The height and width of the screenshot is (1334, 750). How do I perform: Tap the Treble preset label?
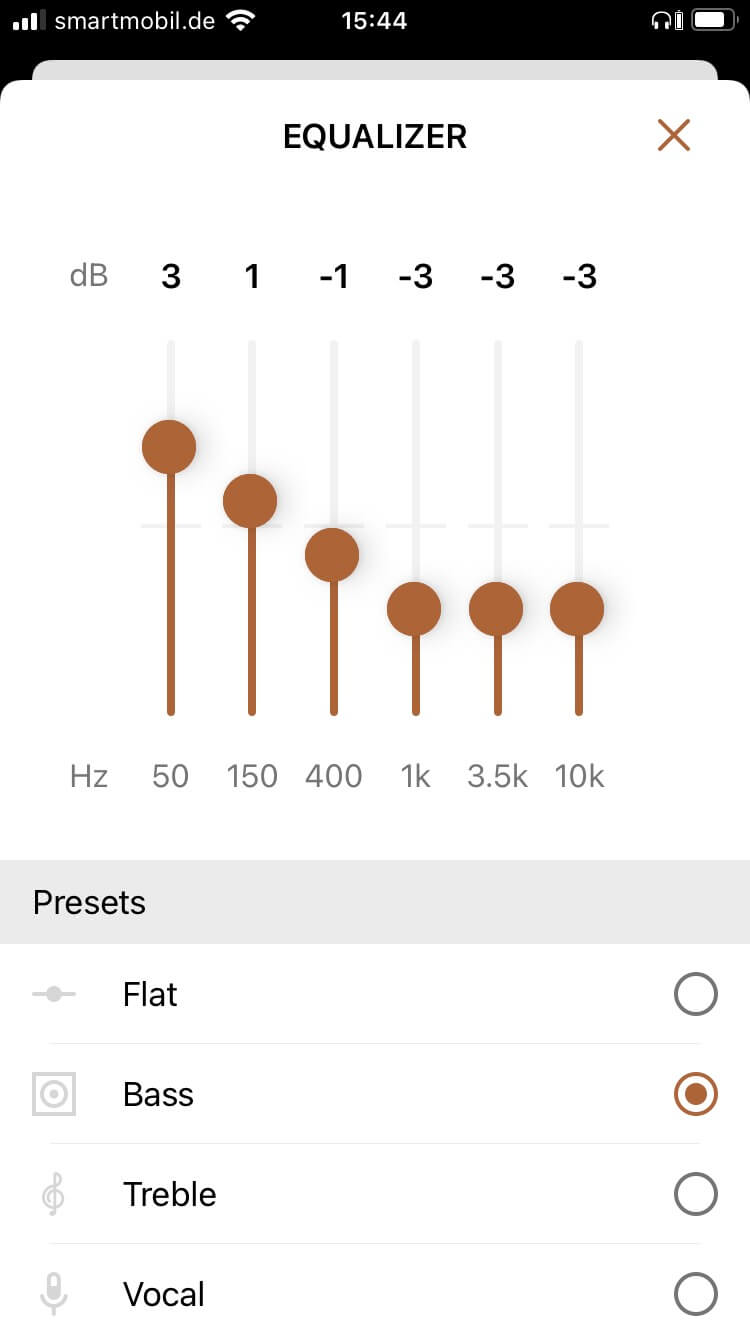(x=169, y=1194)
